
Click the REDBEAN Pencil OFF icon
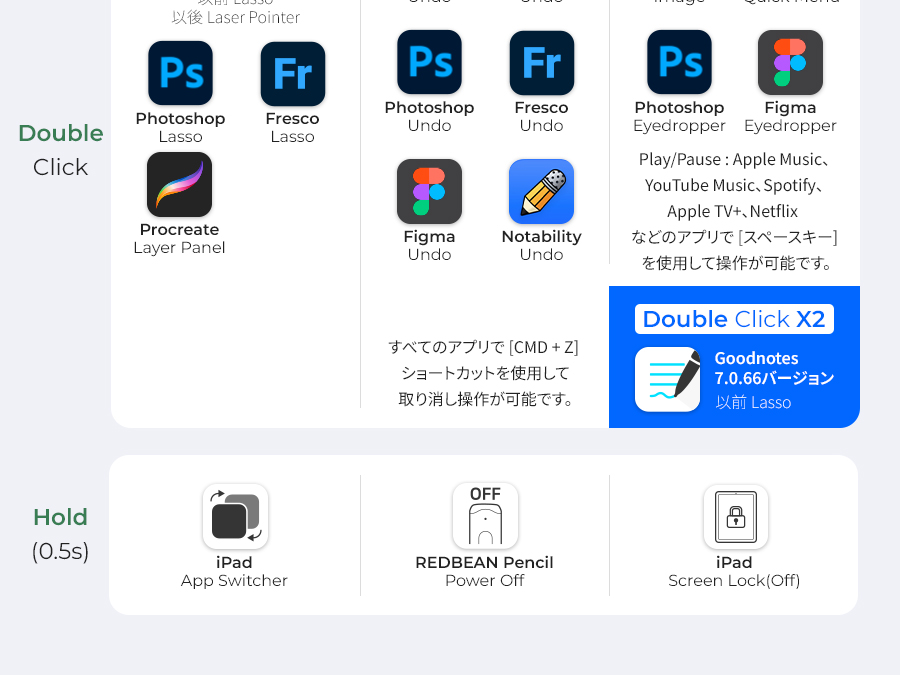pyautogui.click(x=486, y=516)
